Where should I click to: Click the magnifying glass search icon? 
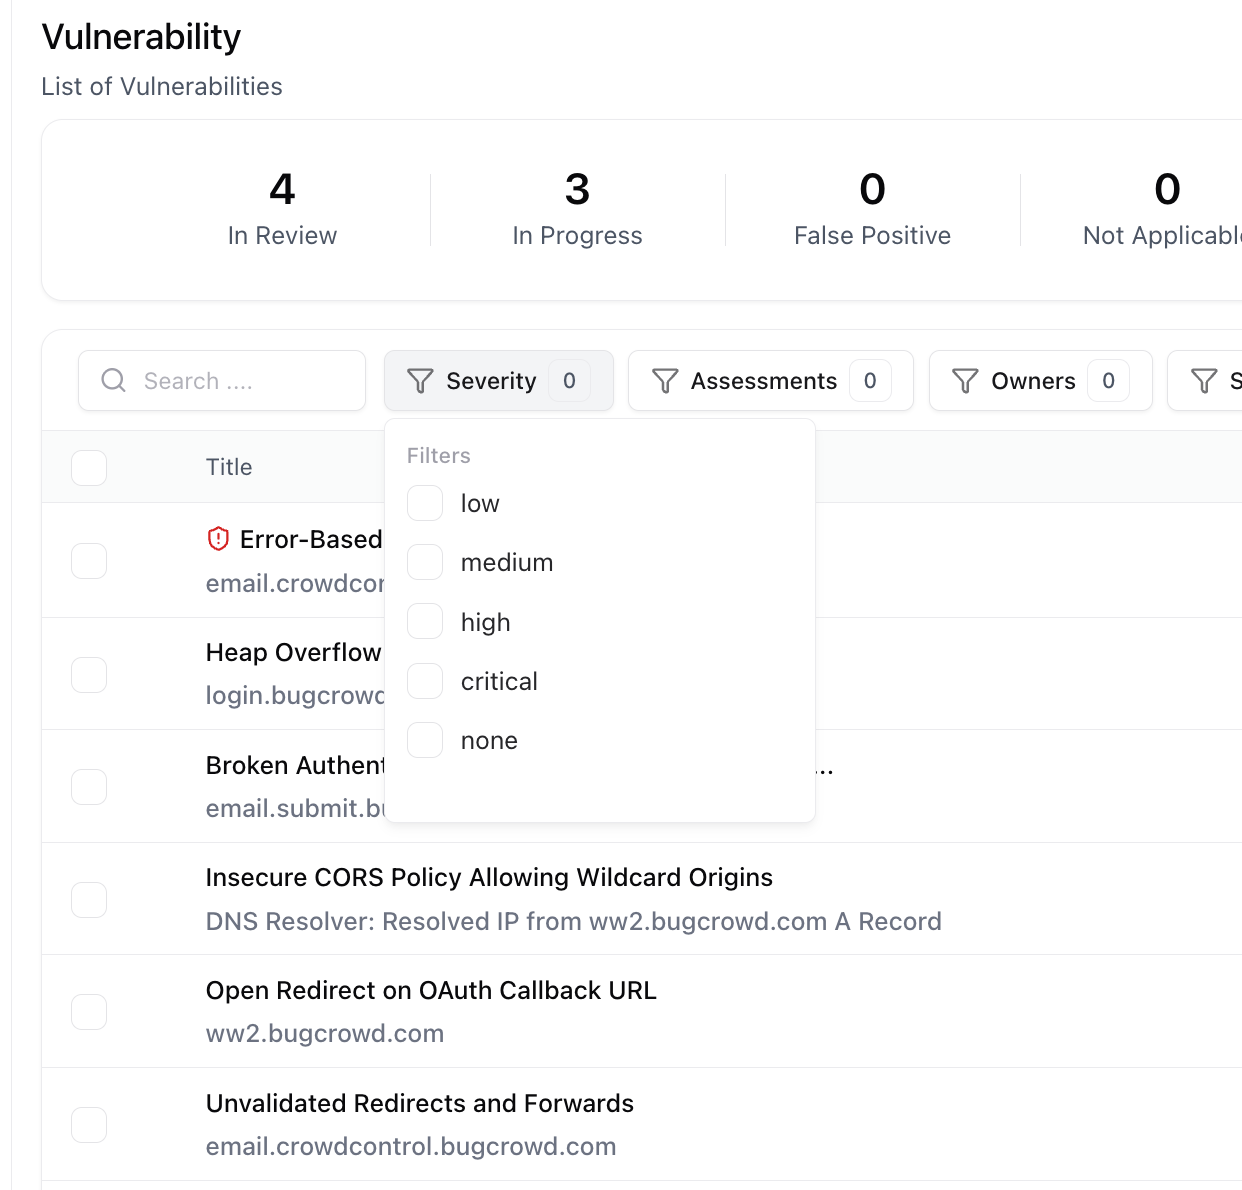[113, 380]
